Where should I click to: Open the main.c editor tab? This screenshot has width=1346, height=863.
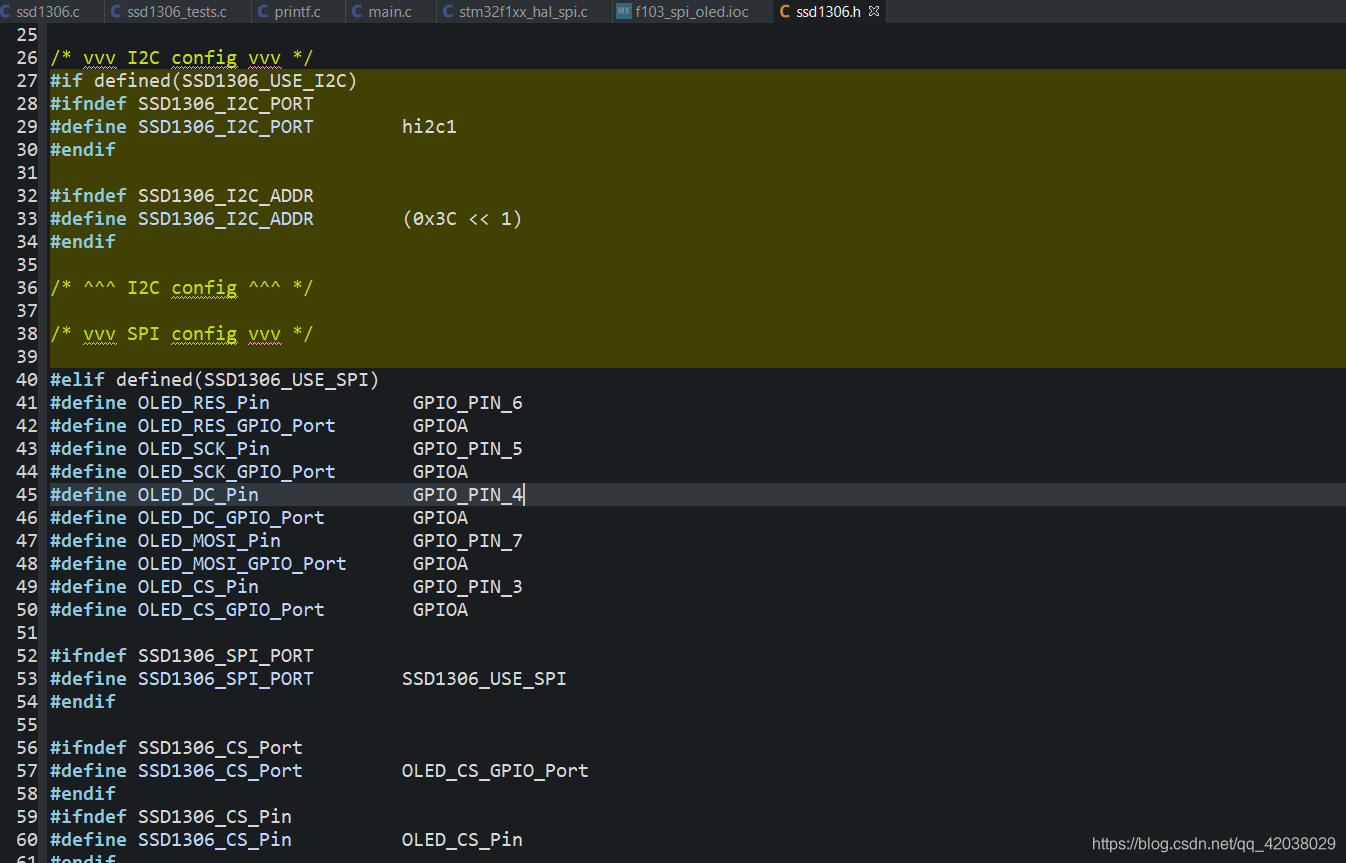[390, 12]
